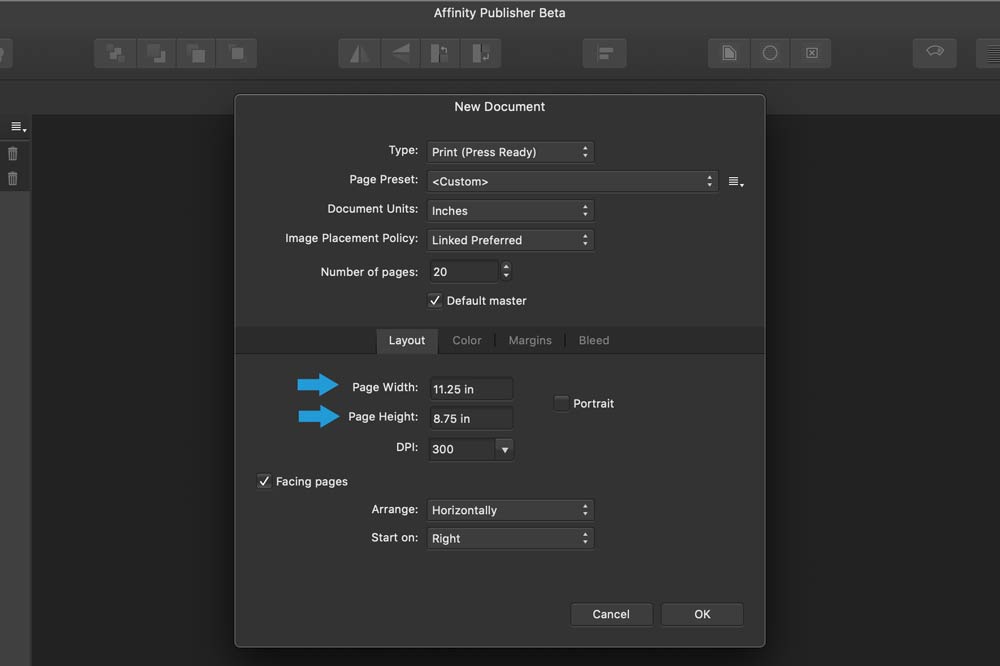Viewport: 1000px width, 666px height.
Task: Click the Forward One arrange toolbar icon
Action: (x=196, y=54)
